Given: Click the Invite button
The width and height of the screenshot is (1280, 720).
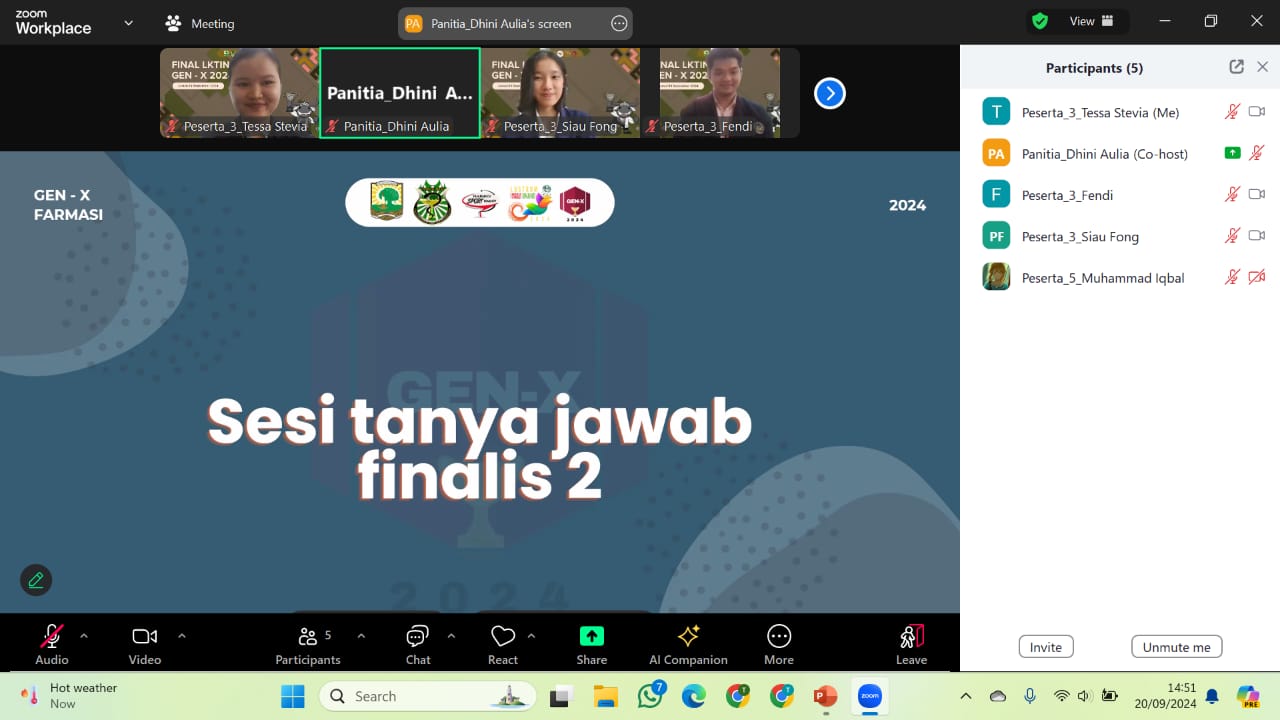Looking at the screenshot, I should click(1046, 647).
